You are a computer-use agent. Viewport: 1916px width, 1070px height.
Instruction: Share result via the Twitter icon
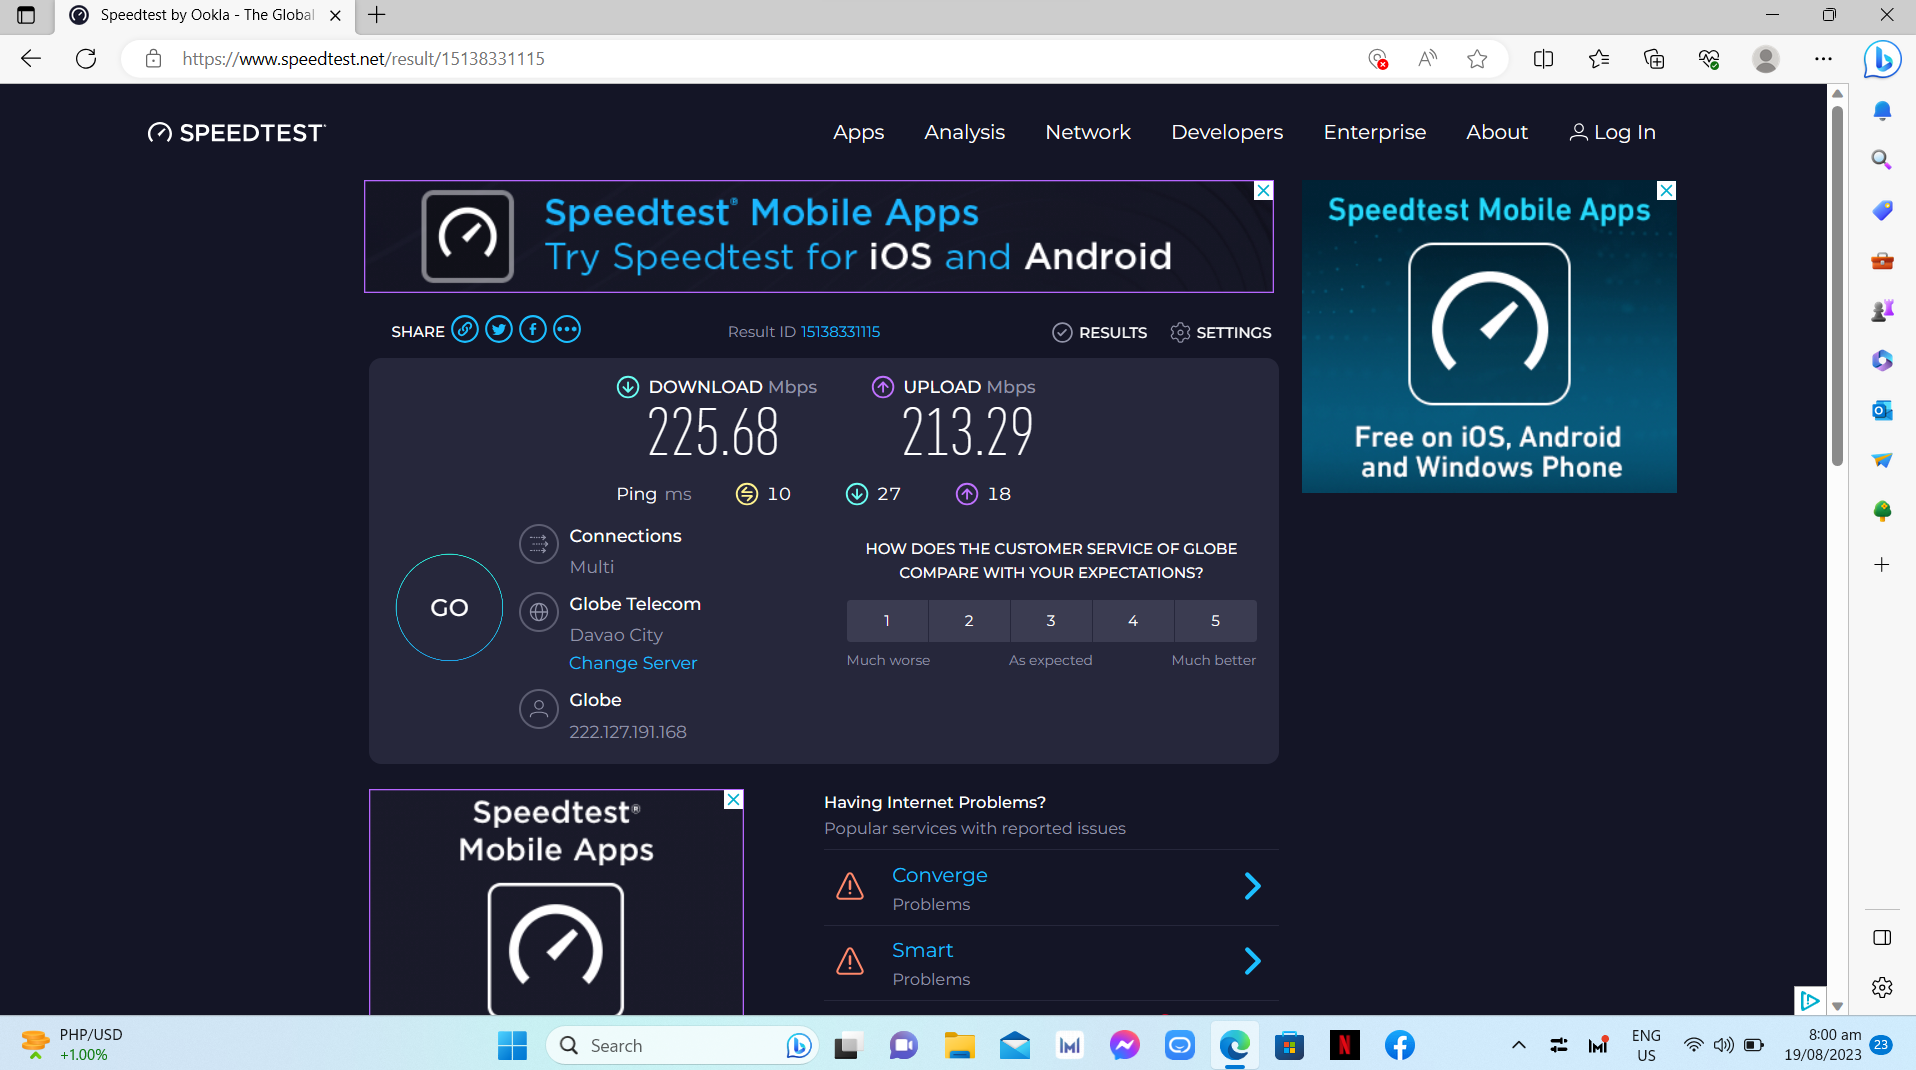498,329
